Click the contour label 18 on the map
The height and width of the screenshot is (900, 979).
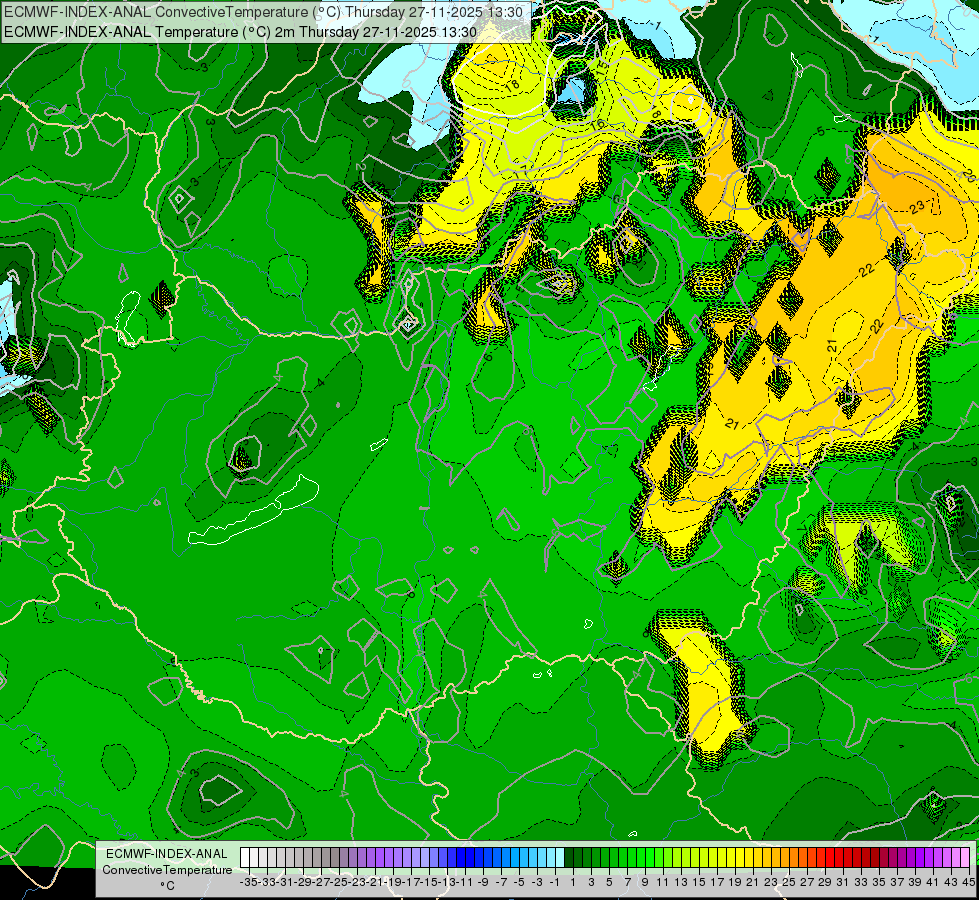(513, 85)
